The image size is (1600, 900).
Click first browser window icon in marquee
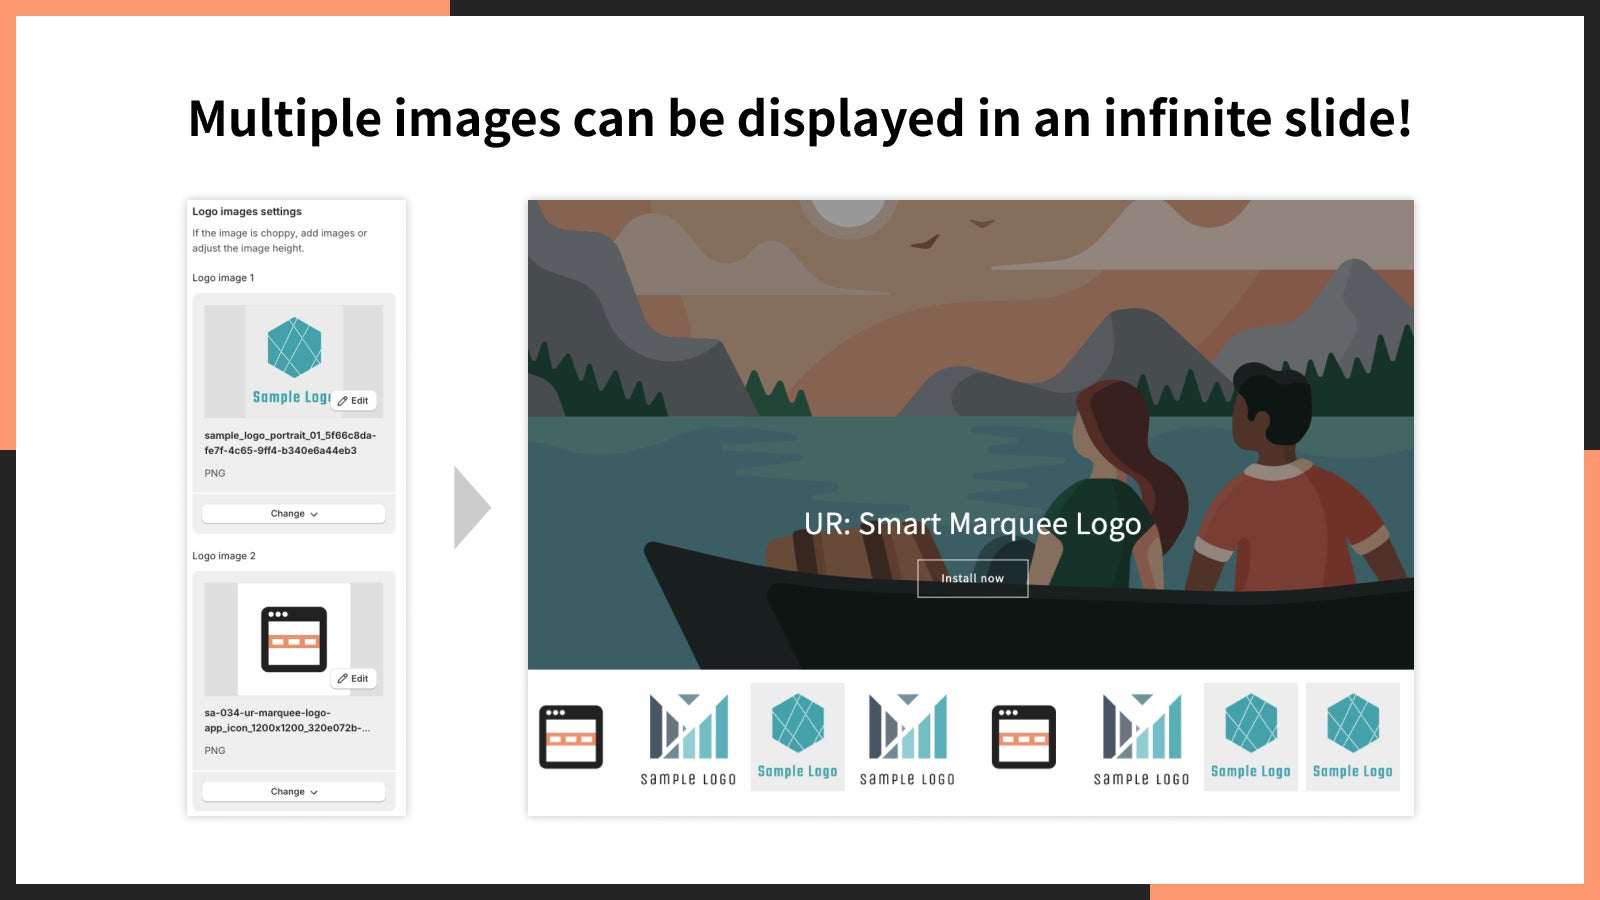(571, 737)
